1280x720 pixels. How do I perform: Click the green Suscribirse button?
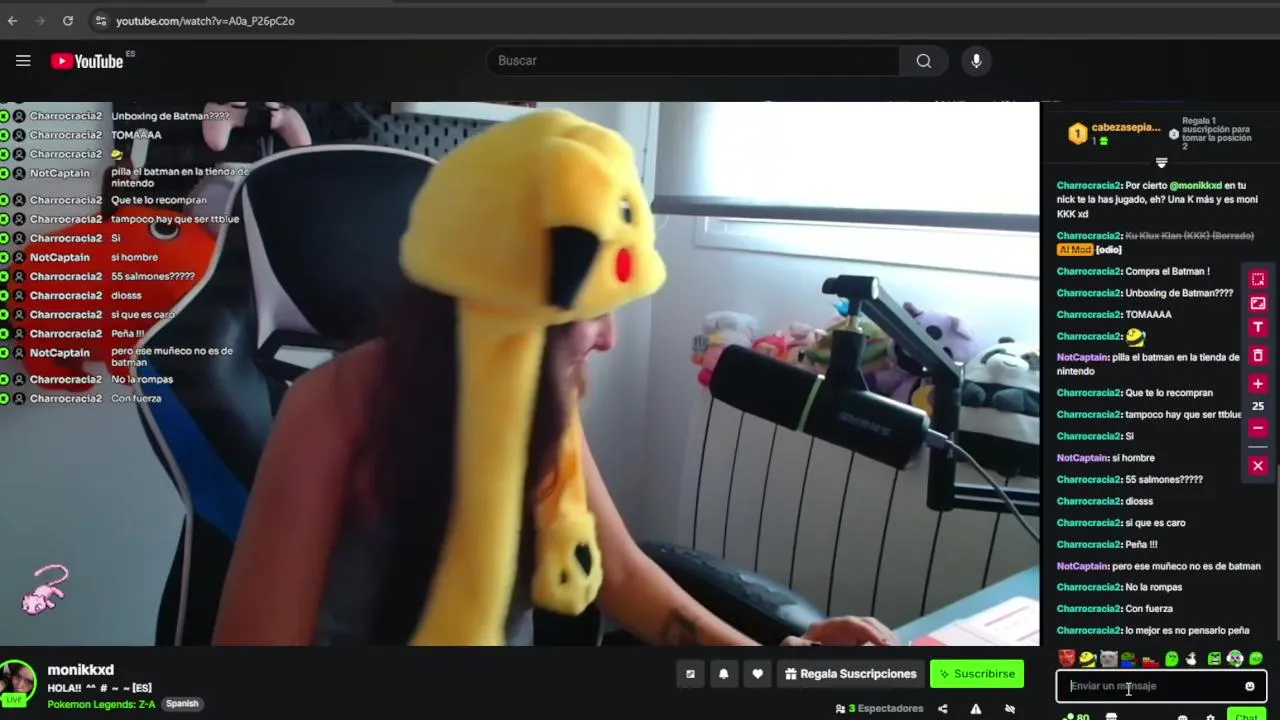977,674
